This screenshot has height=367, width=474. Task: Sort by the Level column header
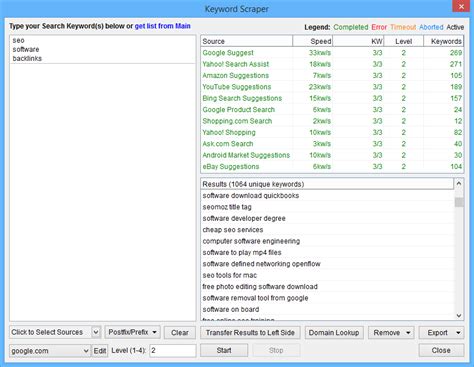click(404, 41)
